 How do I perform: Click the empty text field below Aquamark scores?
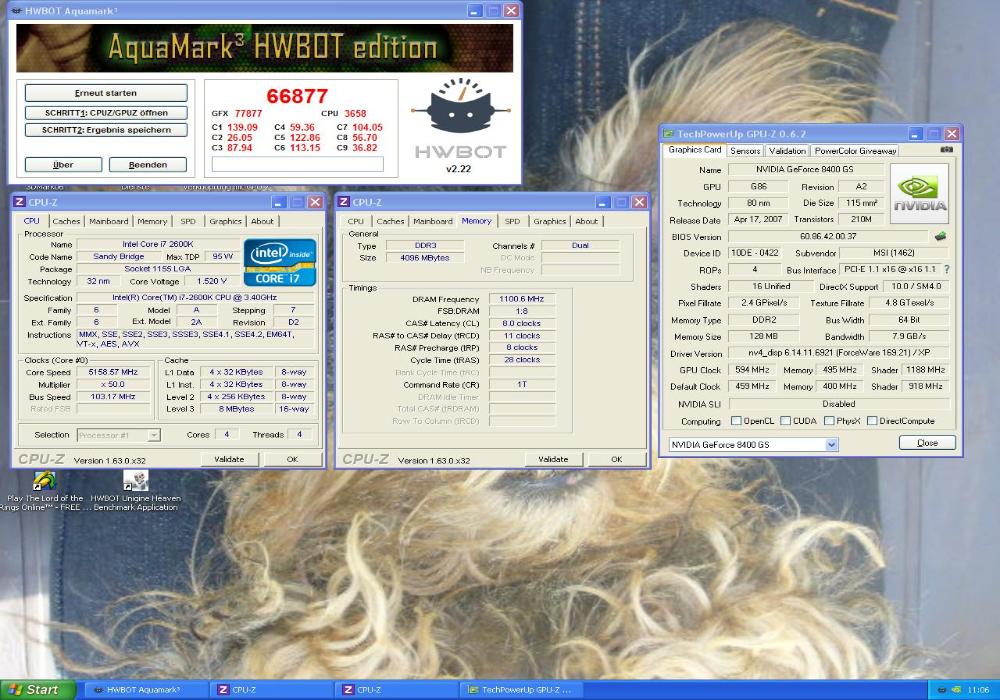click(297, 164)
